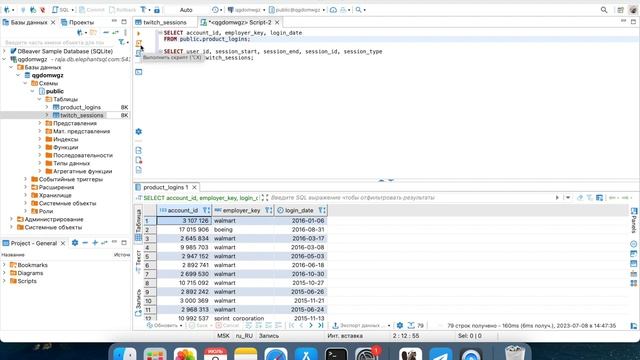The image size is (640, 360).
Task: Click the Экспорт данных button
Action: pos(361,326)
